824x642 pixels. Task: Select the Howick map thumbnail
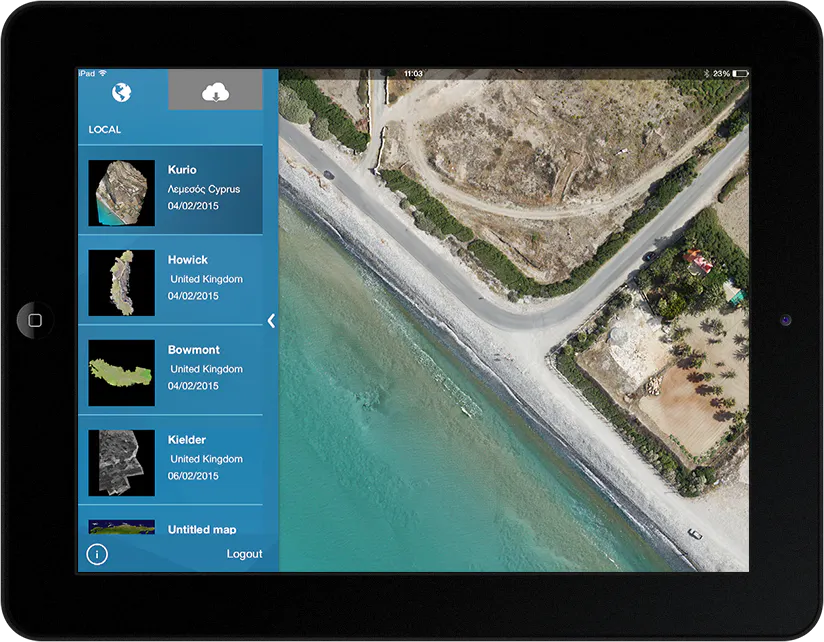(x=121, y=283)
